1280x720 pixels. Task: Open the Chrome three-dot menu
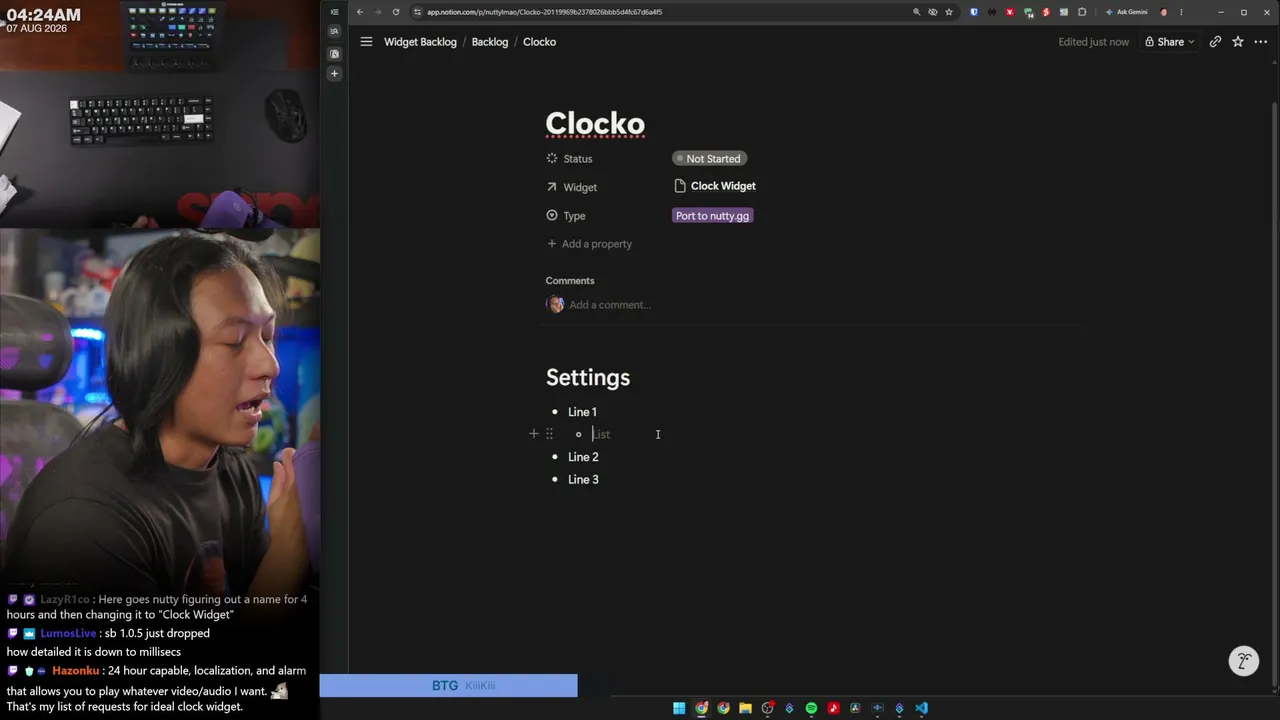1181,12
